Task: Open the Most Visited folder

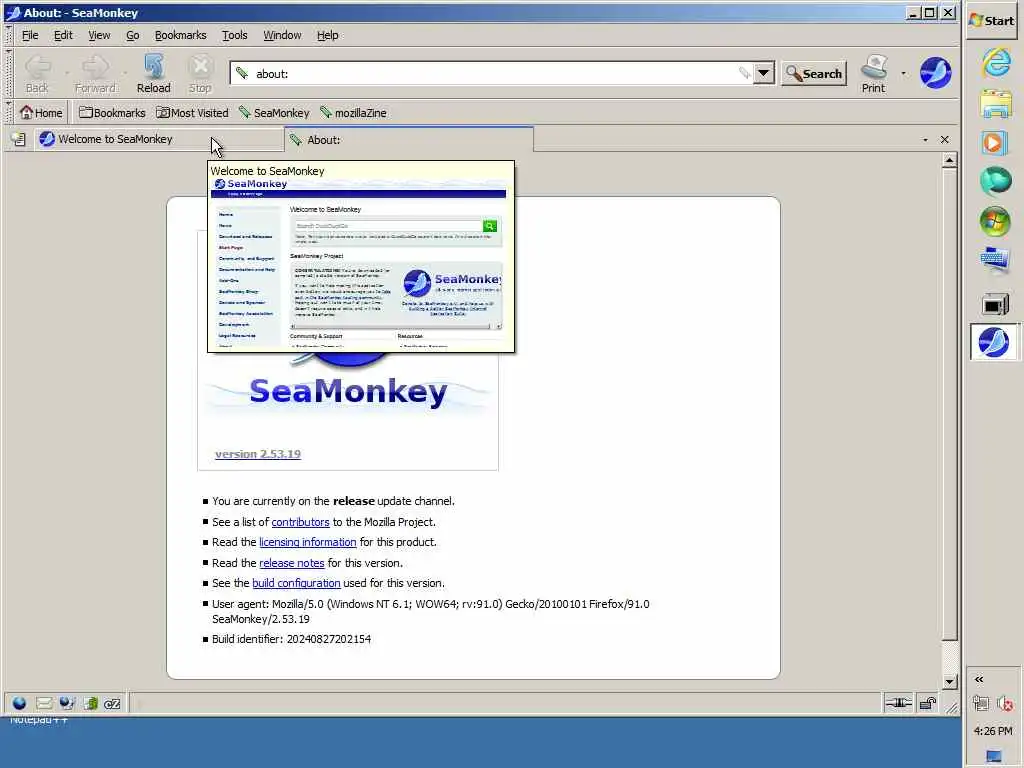Action: coord(192,113)
